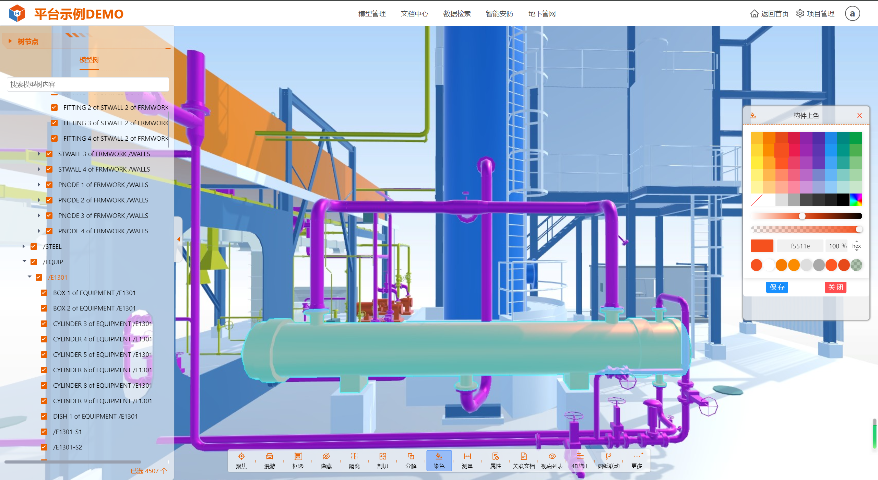Uncheck PNODE 3 of FRMWORK /WALLS checkbox
This screenshot has width=878, height=480.
click(x=47, y=215)
